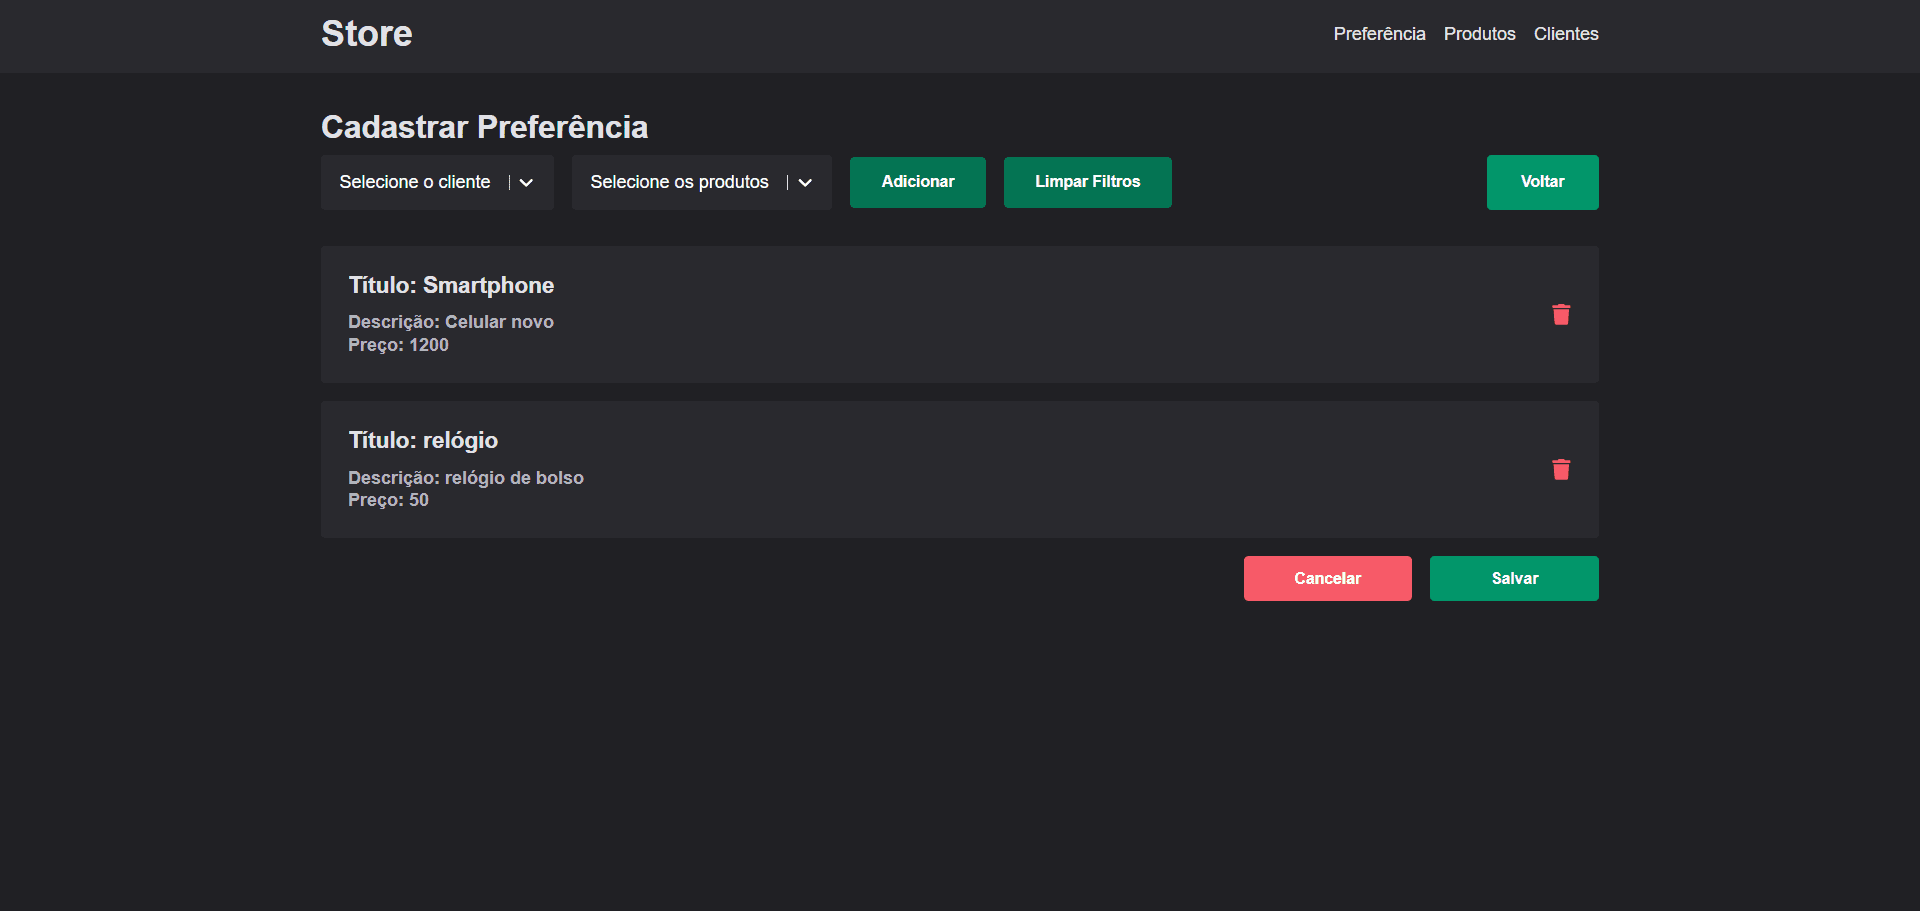
Task: Save the preference with Salvar
Action: tap(1514, 578)
